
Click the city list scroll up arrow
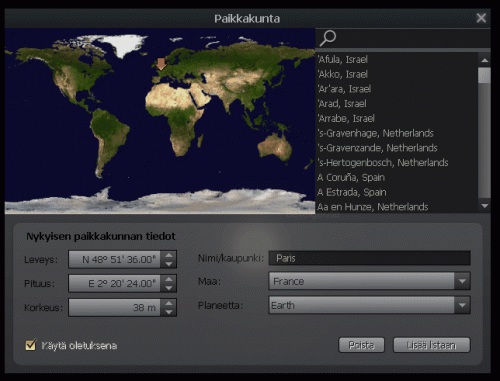point(484,60)
